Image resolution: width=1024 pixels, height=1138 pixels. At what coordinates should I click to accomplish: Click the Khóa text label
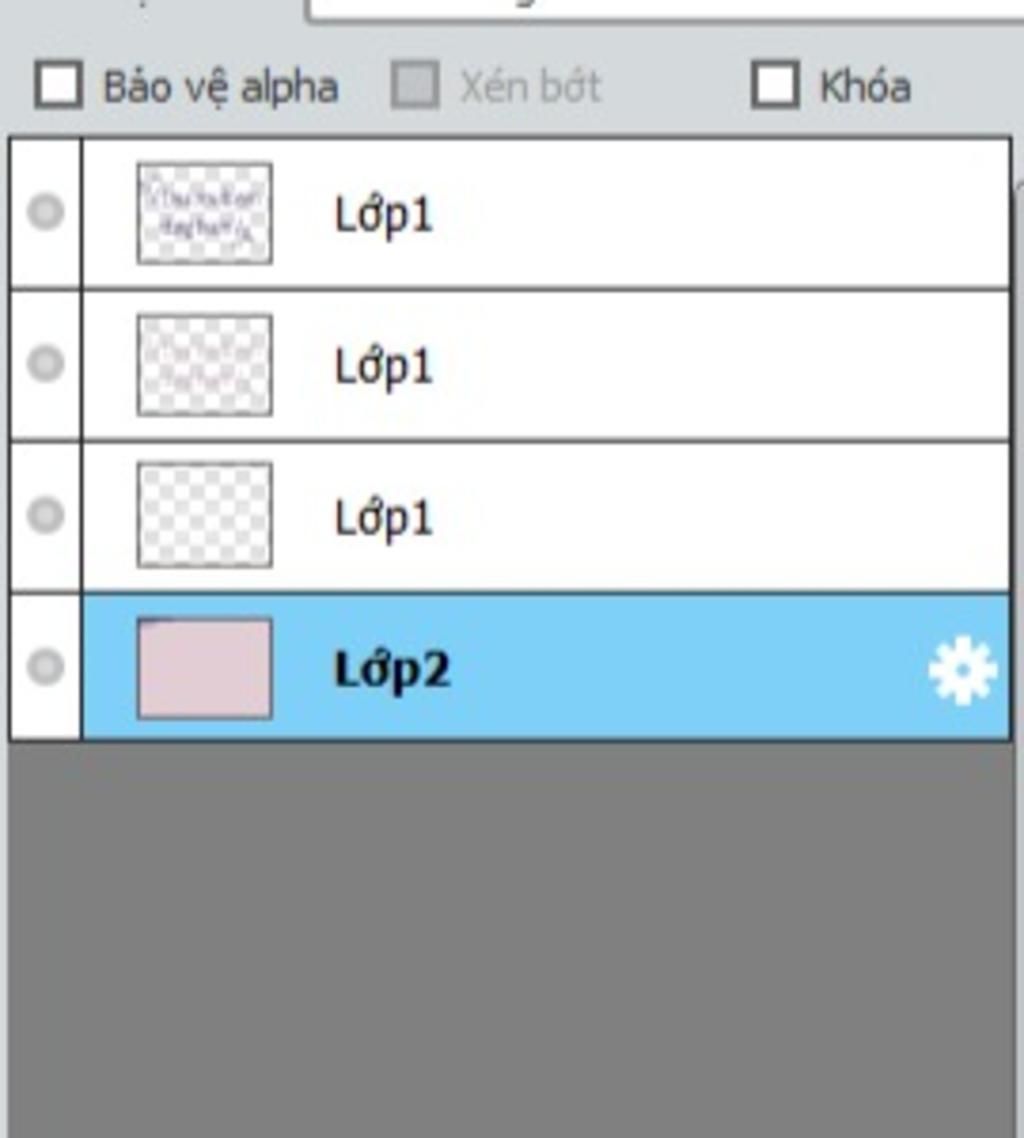pyautogui.click(x=865, y=87)
